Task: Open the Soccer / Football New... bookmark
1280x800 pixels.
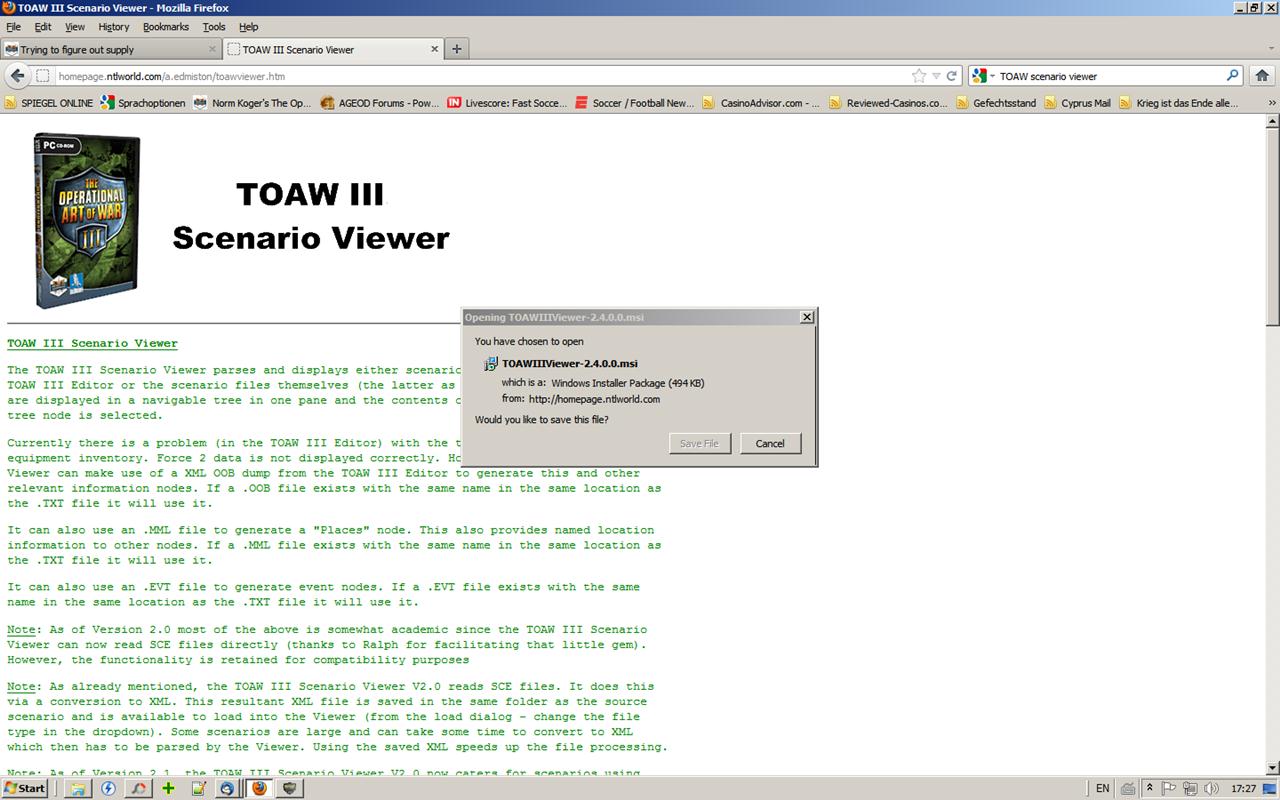Action: [x=635, y=103]
